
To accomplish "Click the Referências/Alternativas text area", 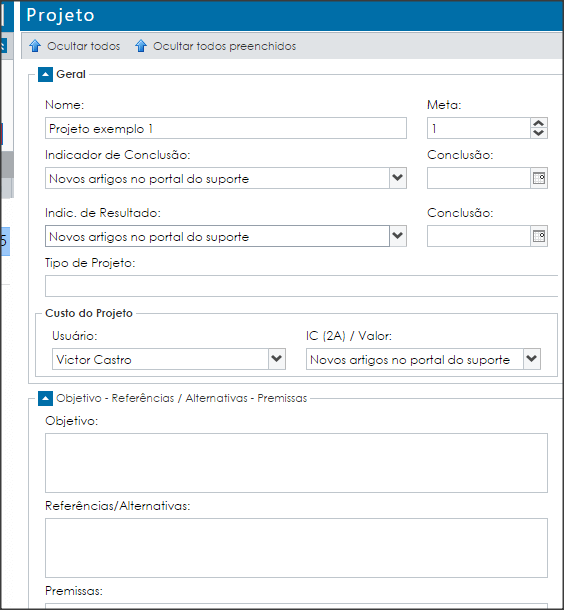I will point(296,548).
